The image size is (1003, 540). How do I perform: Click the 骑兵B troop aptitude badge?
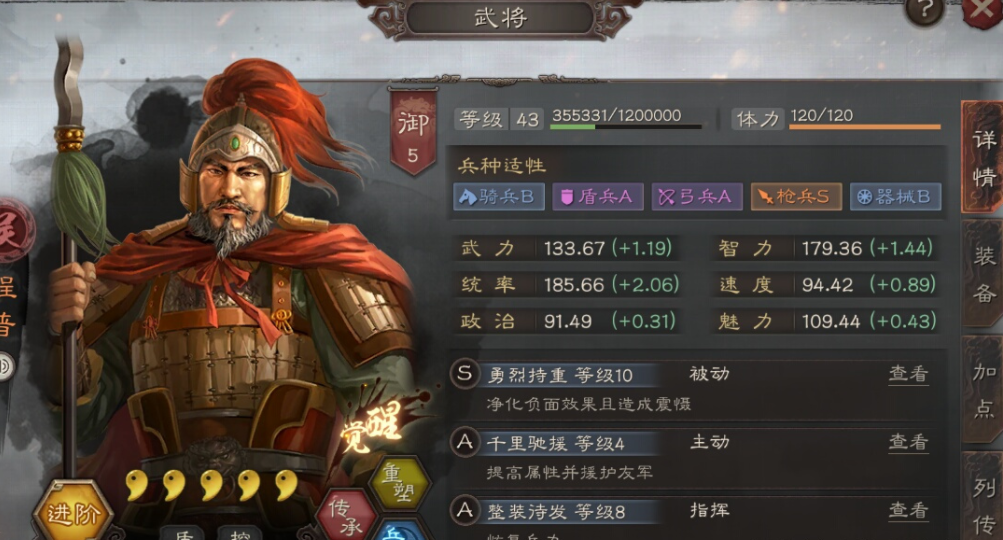tap(499, 196)
